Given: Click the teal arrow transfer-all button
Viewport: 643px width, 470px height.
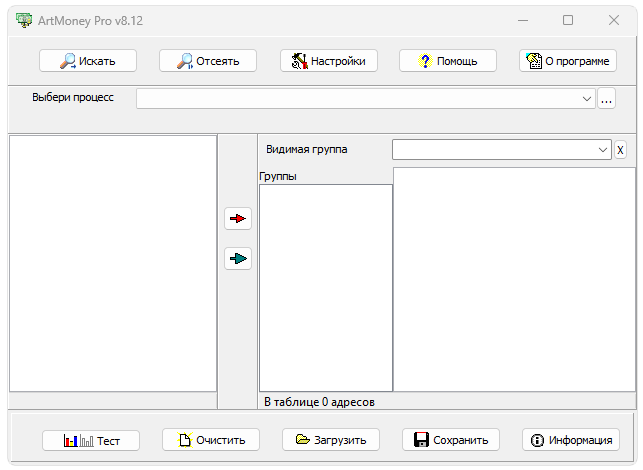Looking at the screenshot, I should (238, 259).
